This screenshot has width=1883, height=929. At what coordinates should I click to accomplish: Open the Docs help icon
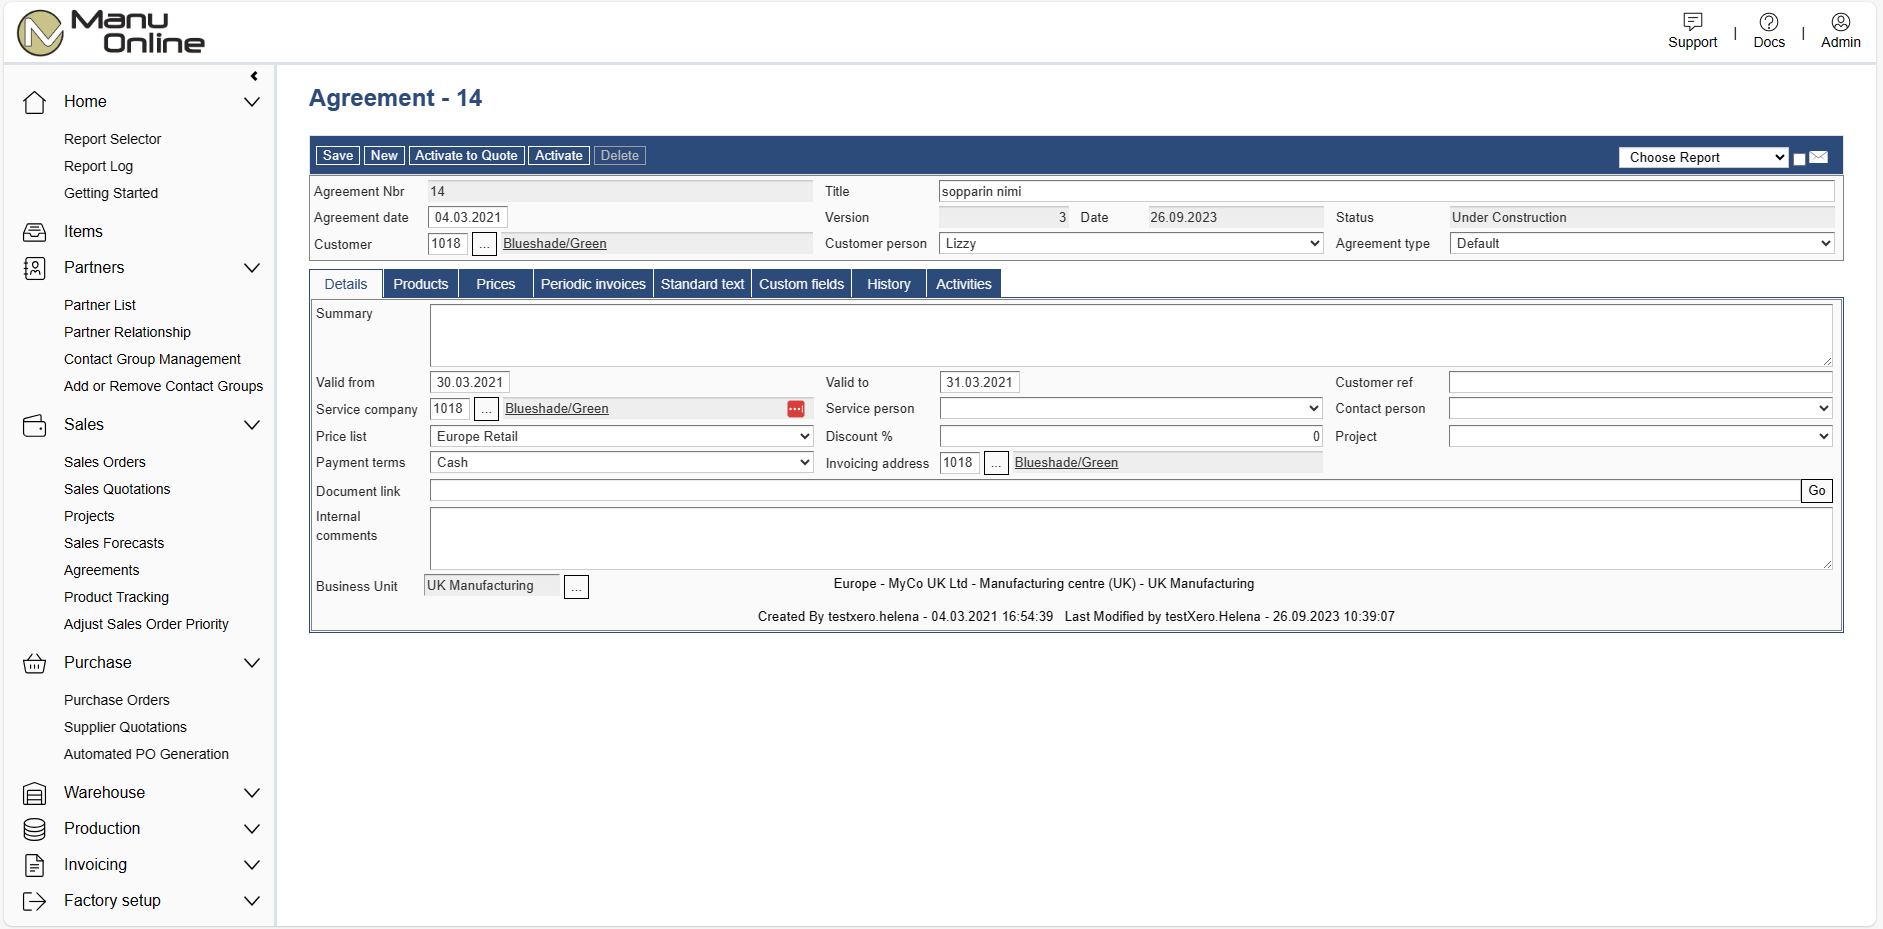[1768, 22]
